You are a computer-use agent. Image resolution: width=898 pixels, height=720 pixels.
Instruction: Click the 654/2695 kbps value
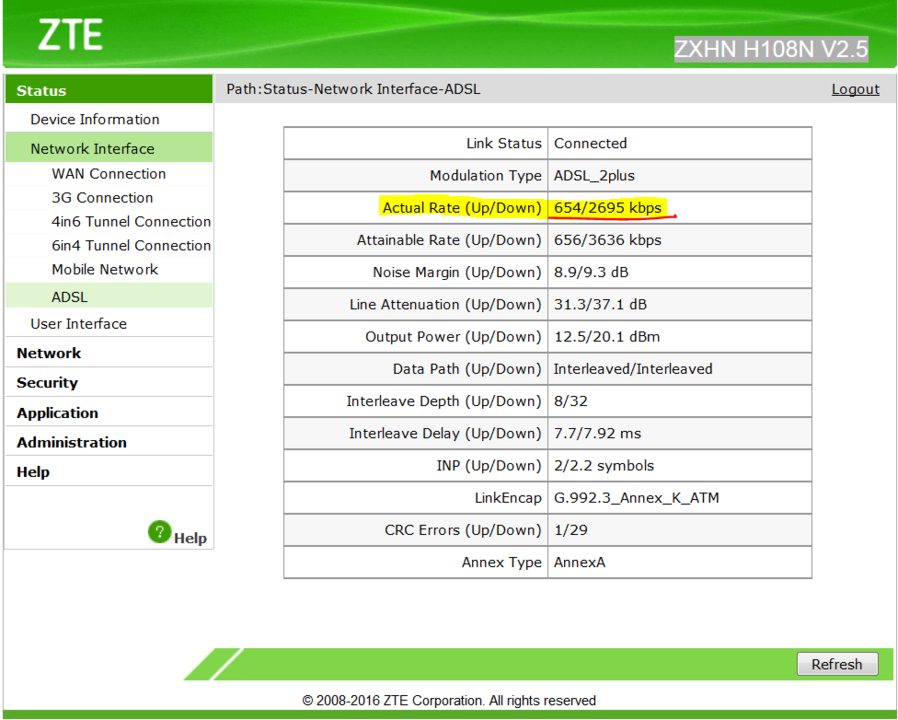click(607, 207)
